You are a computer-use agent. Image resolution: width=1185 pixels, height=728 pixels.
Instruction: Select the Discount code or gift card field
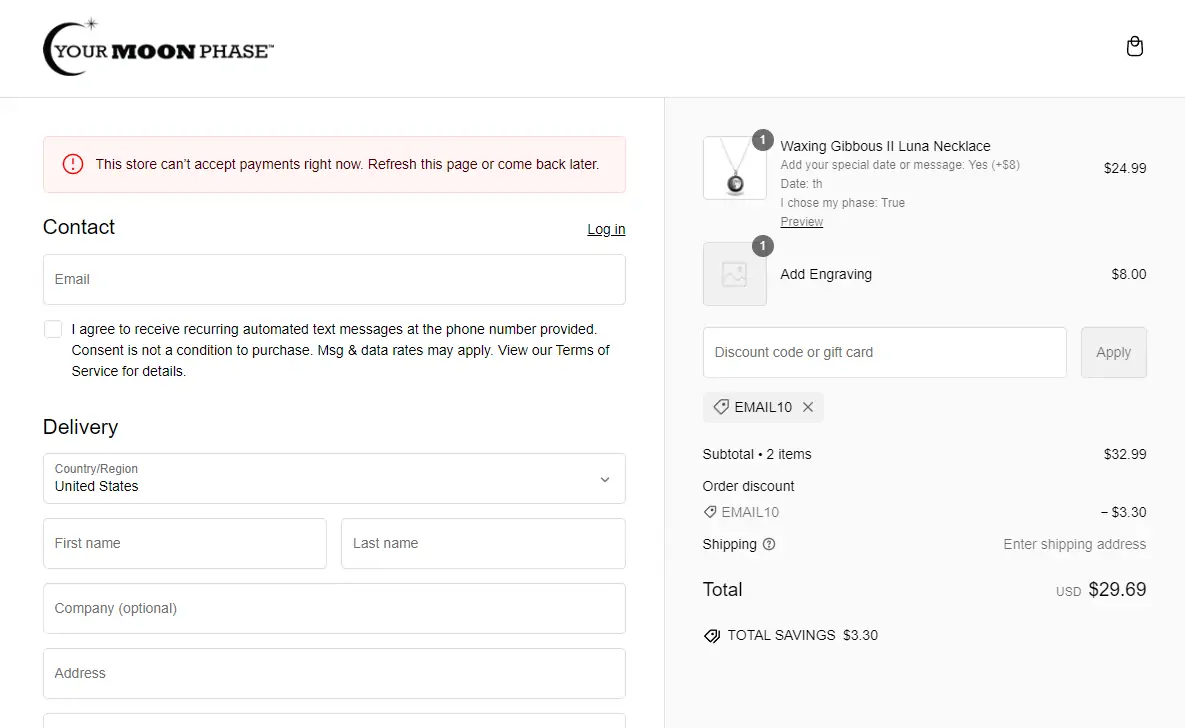pos(884,352)
